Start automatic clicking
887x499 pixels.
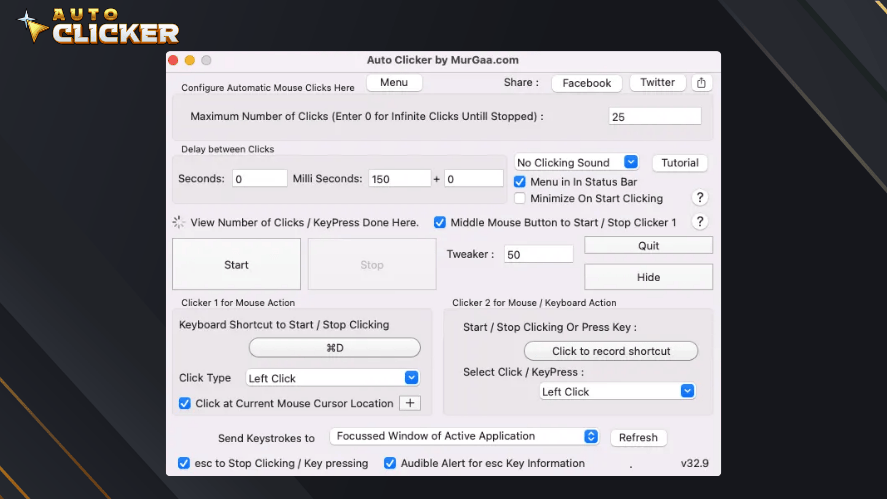pos(236,264)
